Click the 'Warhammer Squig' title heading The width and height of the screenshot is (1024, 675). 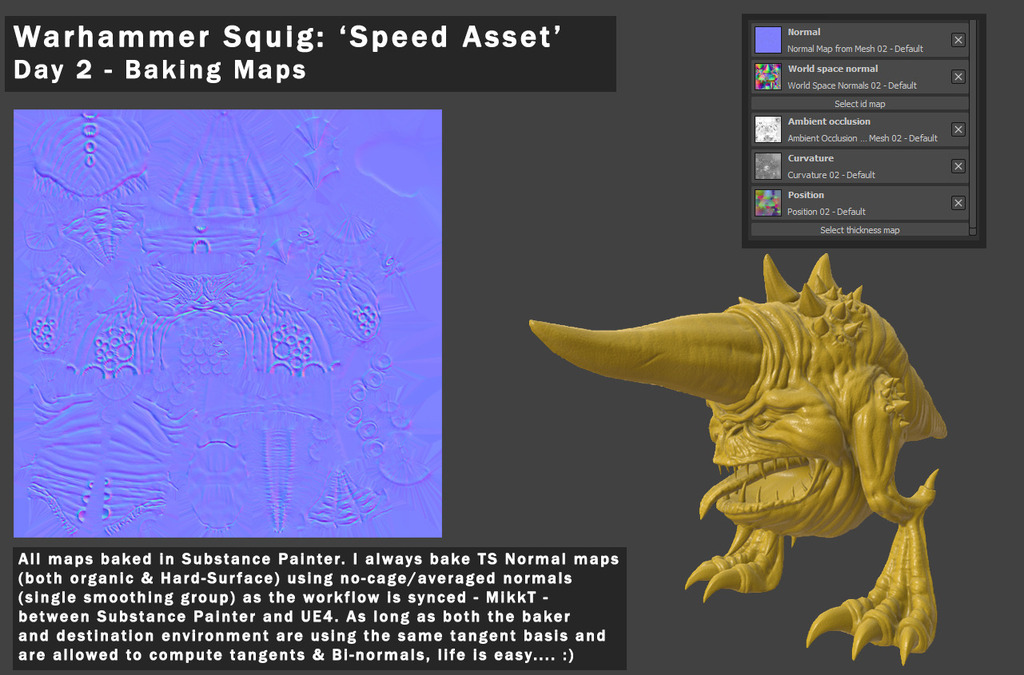click(287, 37)
